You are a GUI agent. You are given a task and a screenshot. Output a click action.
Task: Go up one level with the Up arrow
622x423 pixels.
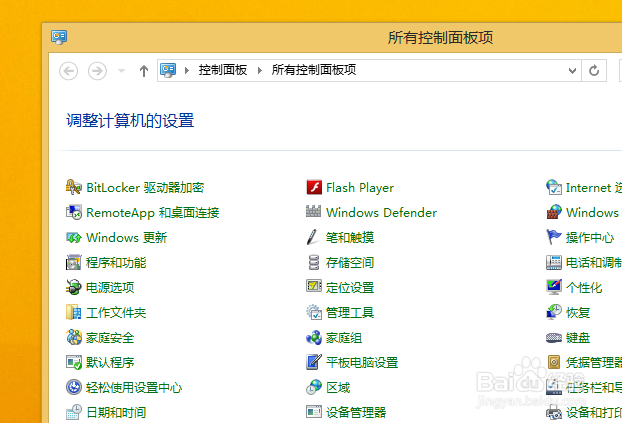click(x=144, y=71)
